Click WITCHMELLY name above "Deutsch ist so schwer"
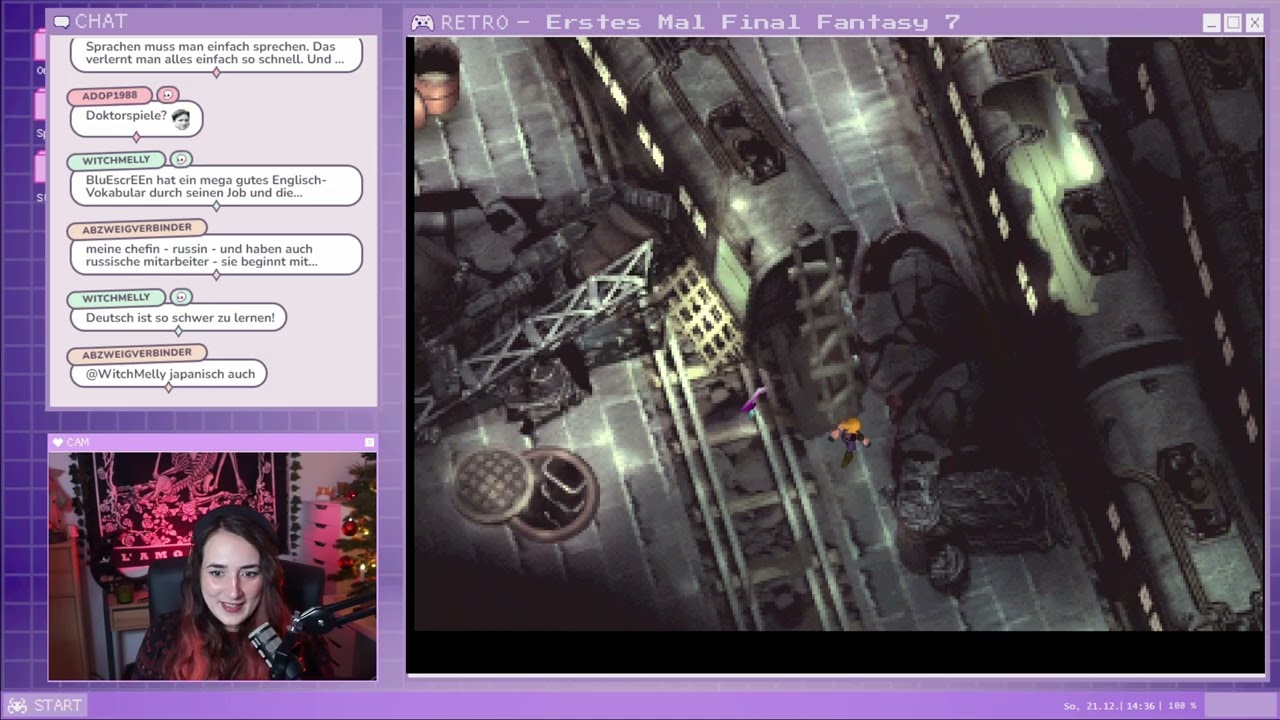Screen dimensions: 1280x720 click(x=116, y=298)
